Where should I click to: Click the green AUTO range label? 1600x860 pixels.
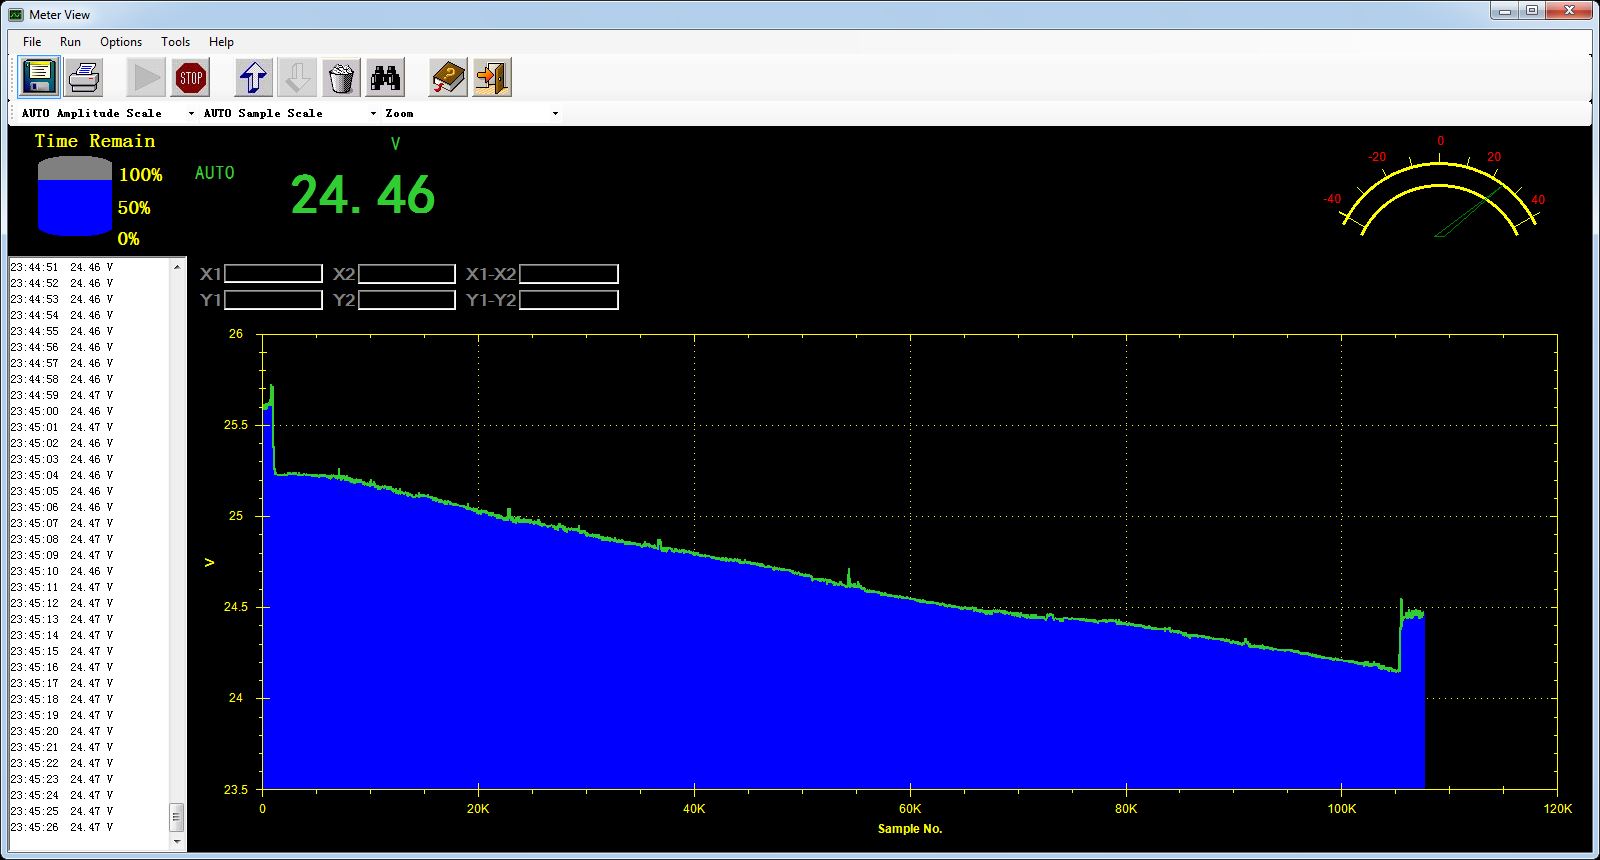(215, 173)
